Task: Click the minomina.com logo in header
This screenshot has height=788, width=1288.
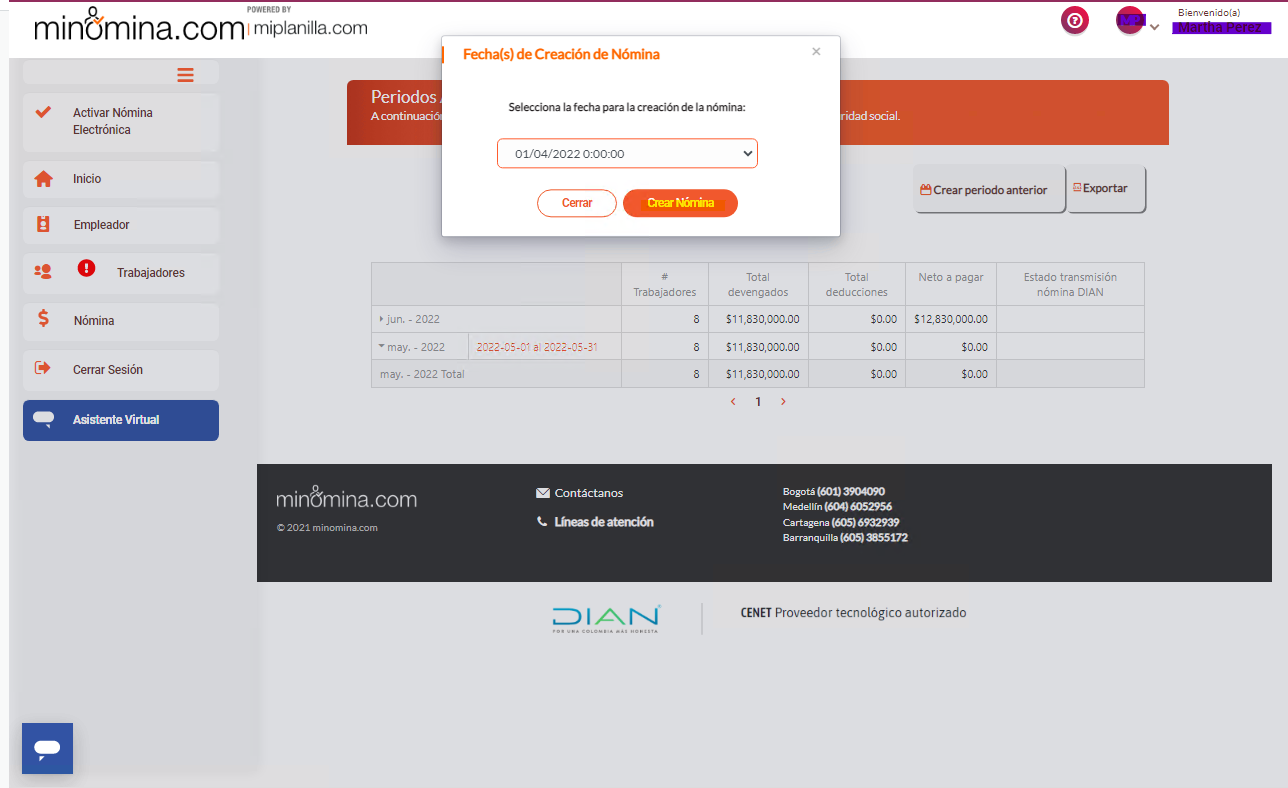Action: tap(139, 25)
